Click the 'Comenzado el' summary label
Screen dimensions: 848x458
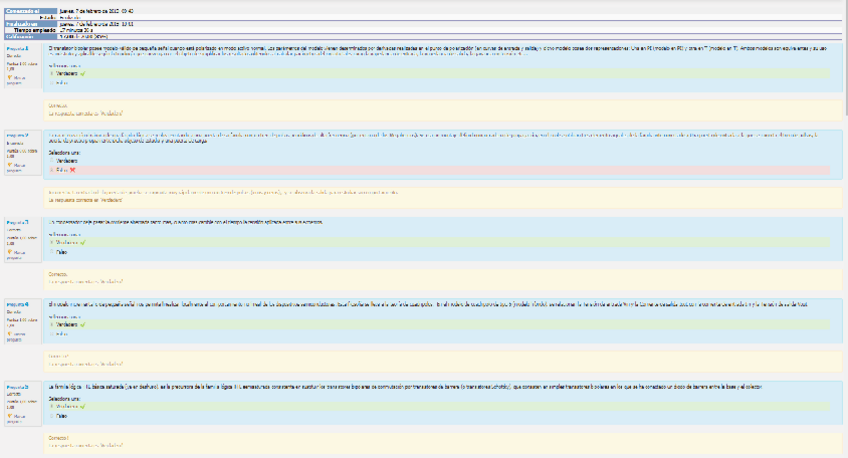pyautogui.click(x=23, y=11)
